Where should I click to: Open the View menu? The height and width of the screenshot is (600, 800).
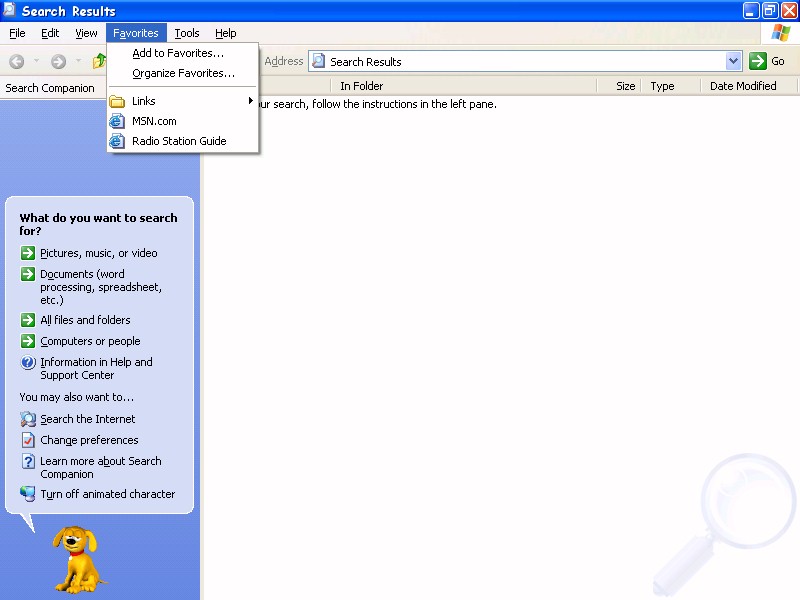pyautogui.click(x=86, y=33)
